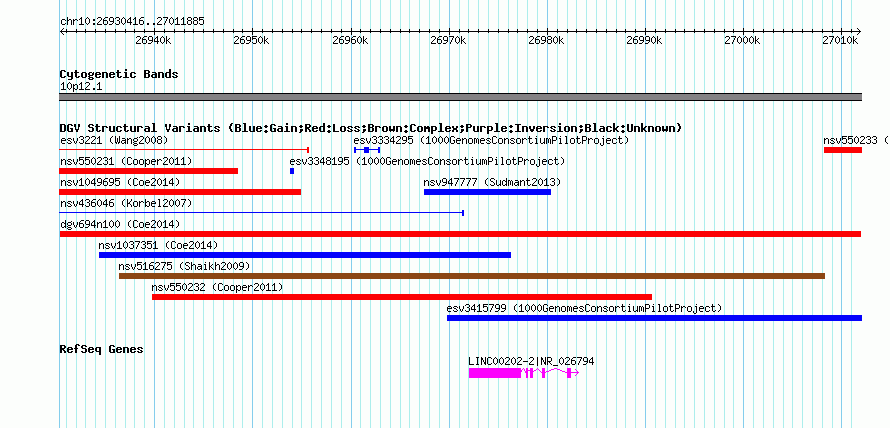Click the 27000k ruler tick label
Screen dimensions: 890x428
click(743, 40)
